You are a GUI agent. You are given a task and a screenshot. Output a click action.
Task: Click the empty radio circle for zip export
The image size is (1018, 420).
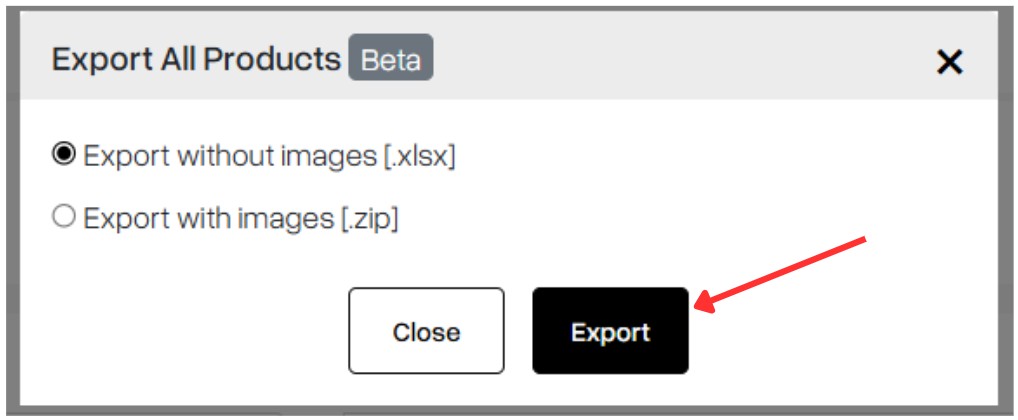pos(64,217)
